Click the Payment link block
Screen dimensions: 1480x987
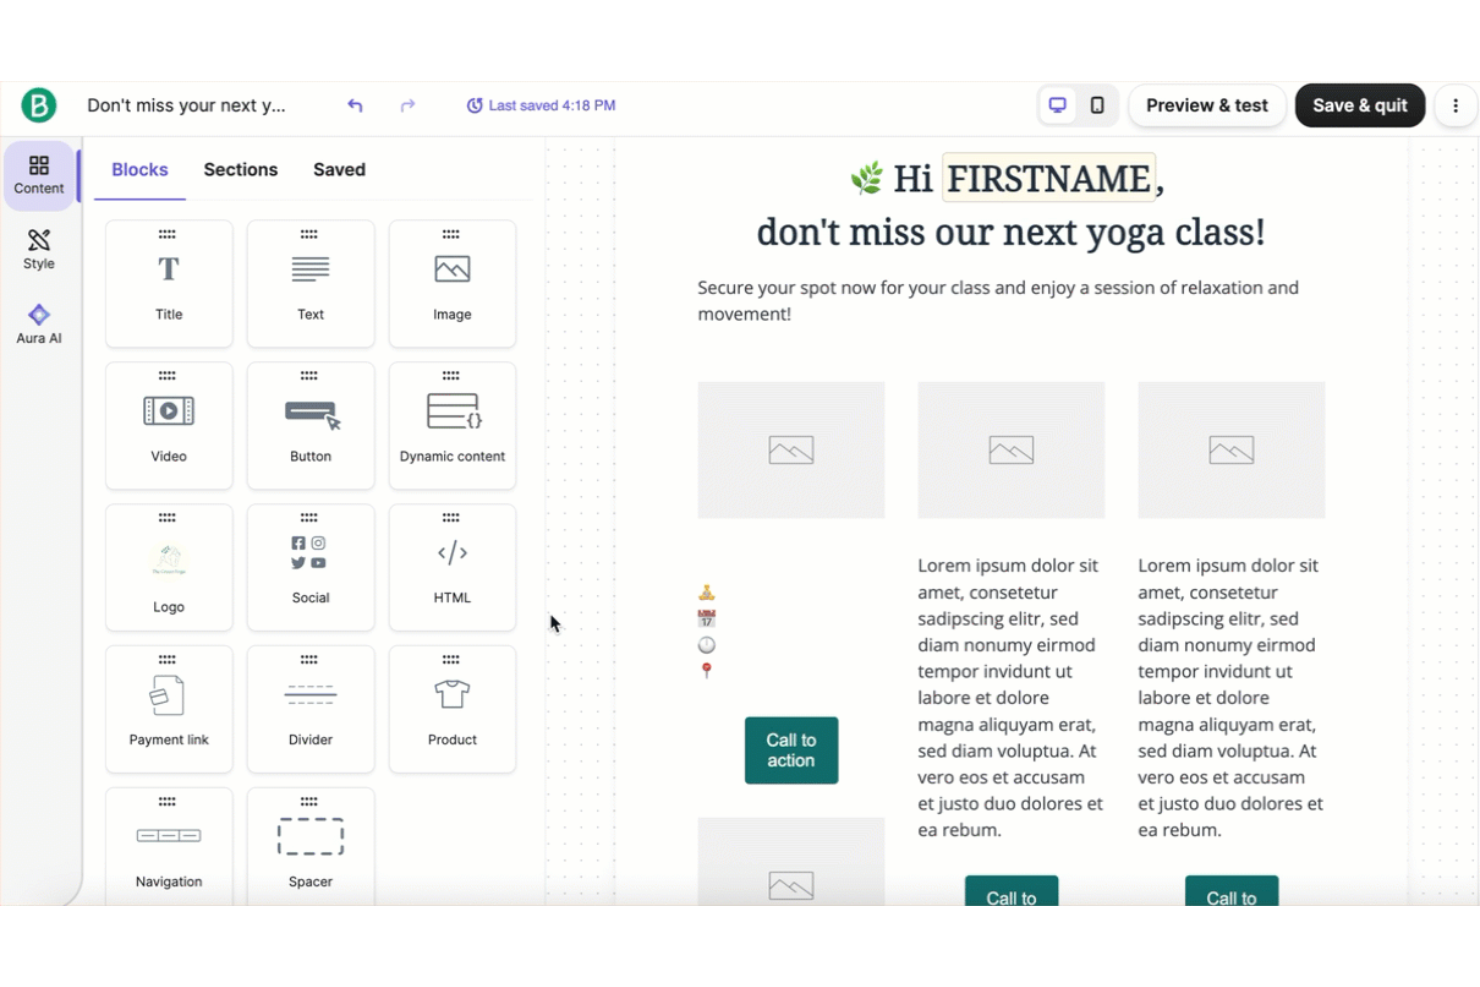168,708
